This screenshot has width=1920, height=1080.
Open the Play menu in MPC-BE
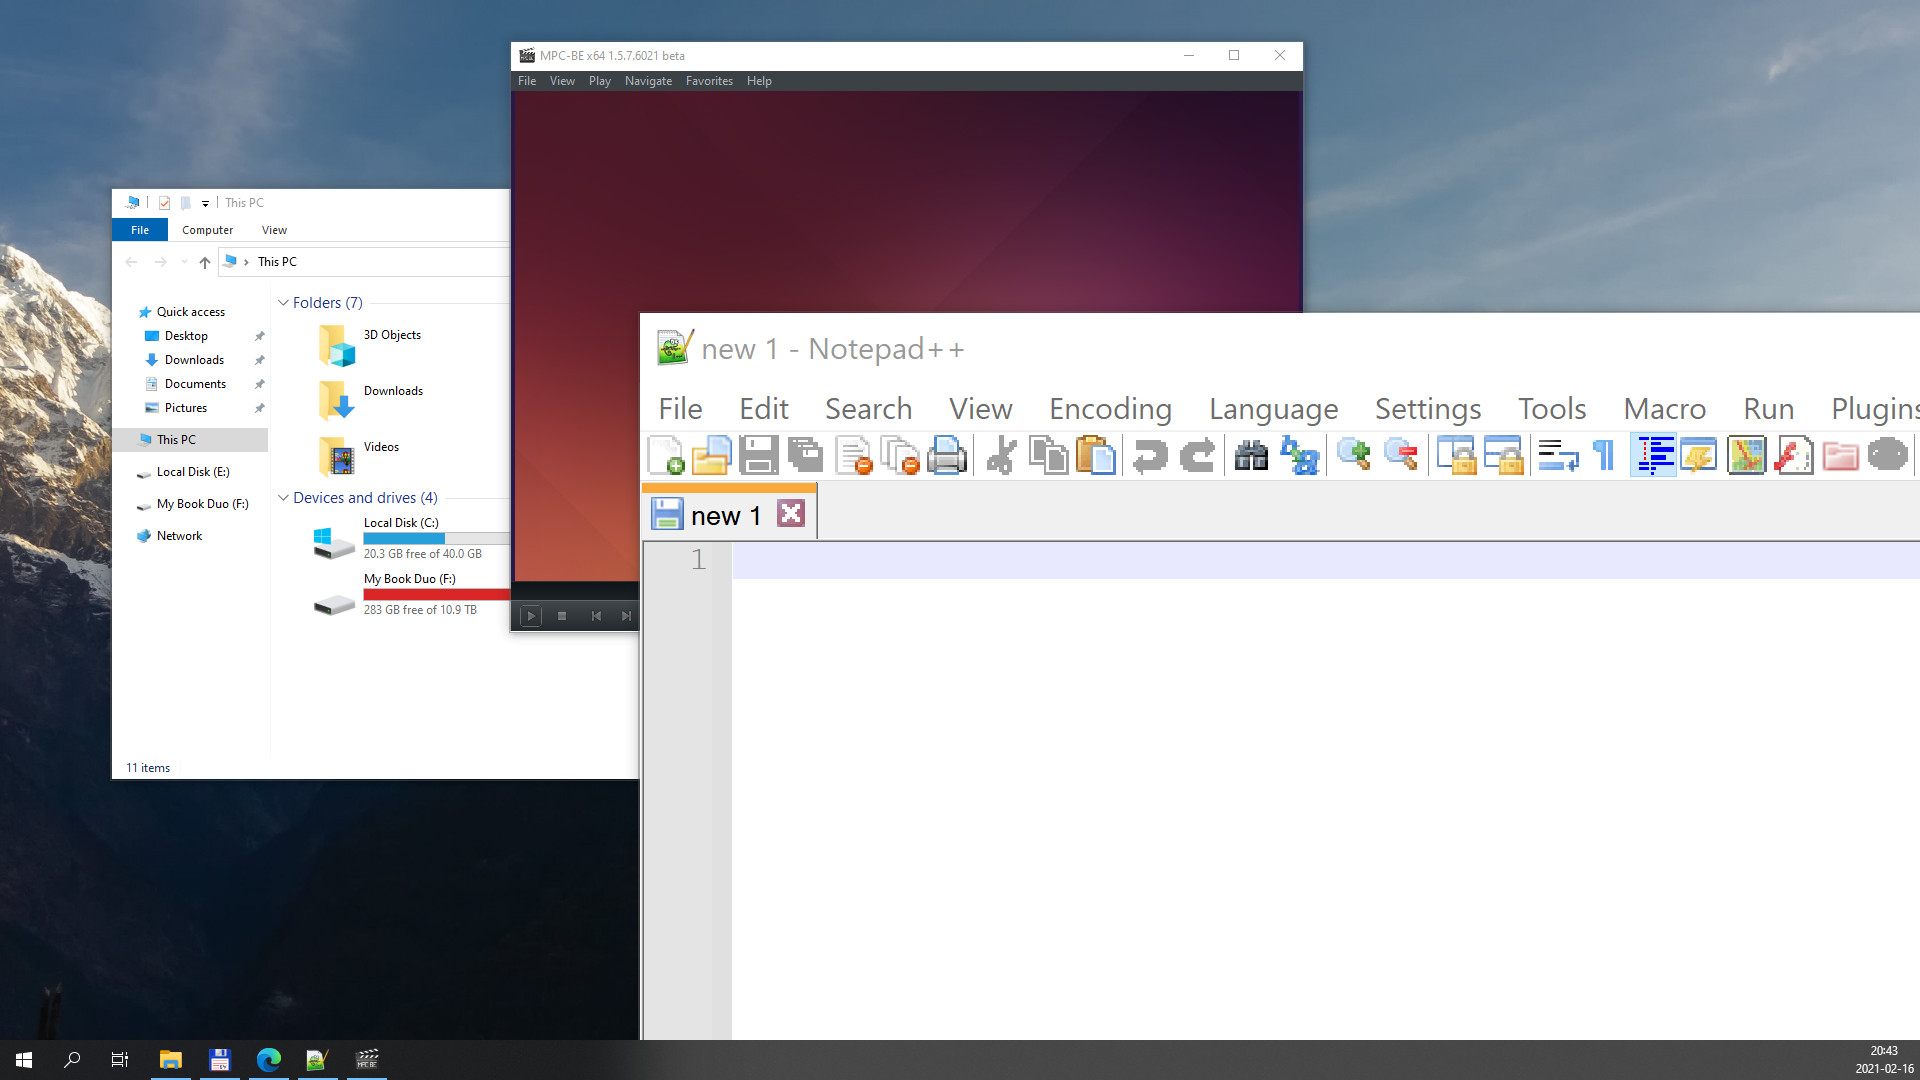599,81
